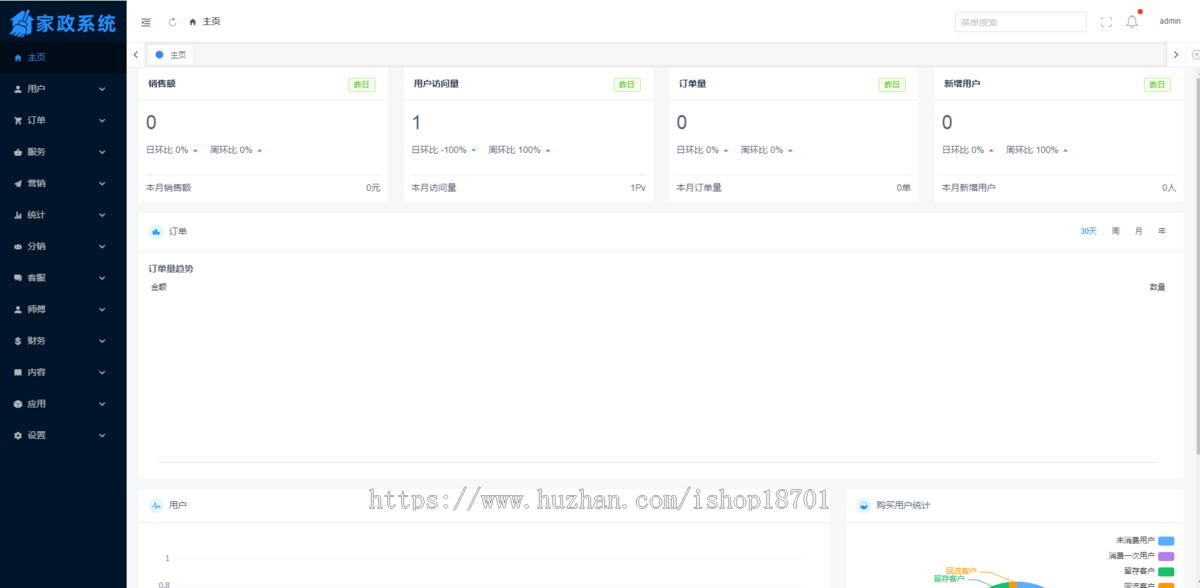
Task: Click the 内容 book icon in sidebar
Action: click(x=18, y=372)
